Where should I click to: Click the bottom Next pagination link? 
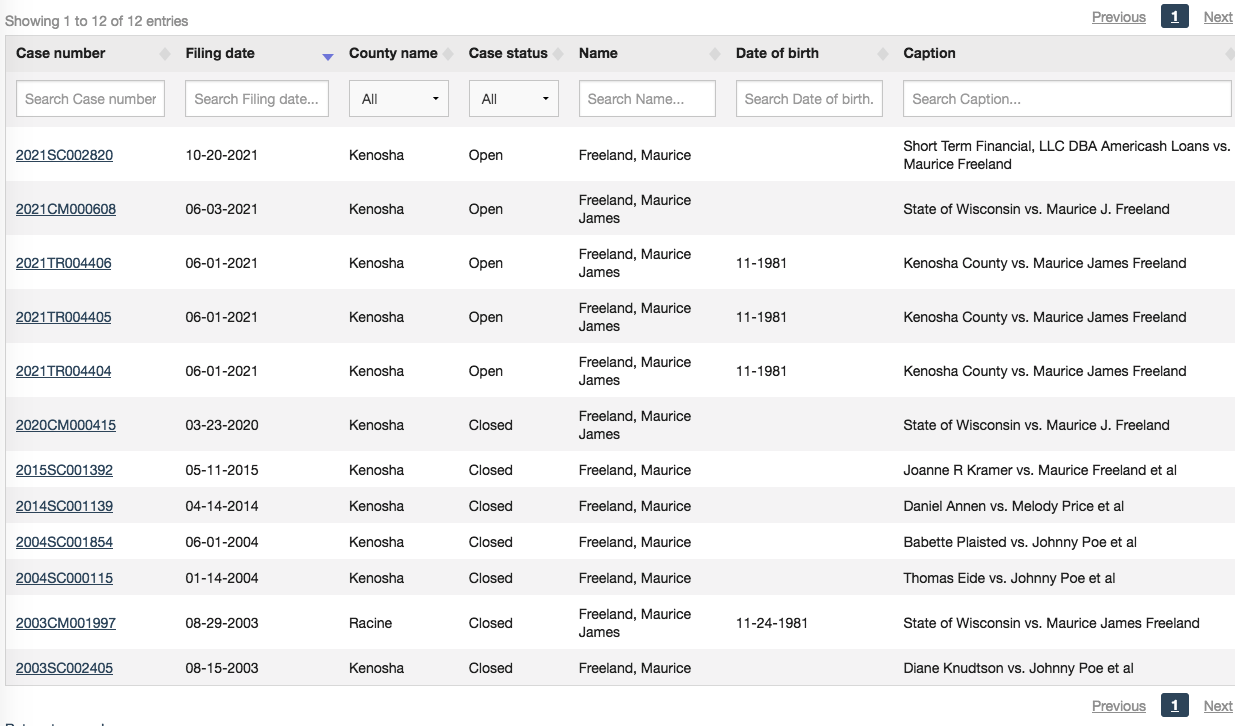click(x=1218, y=706)
